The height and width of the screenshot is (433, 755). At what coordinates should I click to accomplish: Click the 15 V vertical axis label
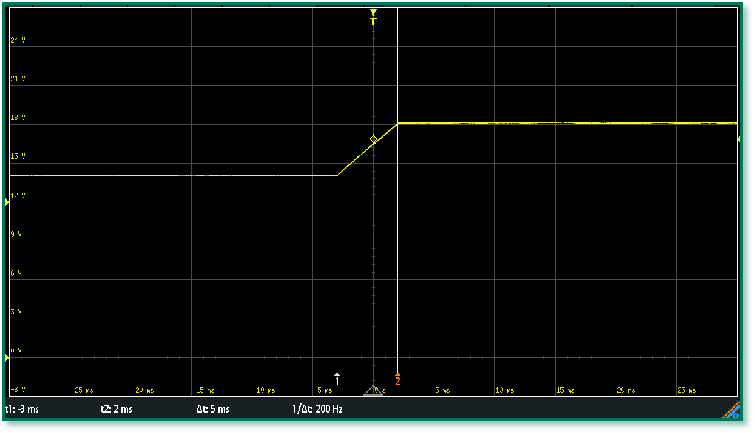(x=16, y=157)
